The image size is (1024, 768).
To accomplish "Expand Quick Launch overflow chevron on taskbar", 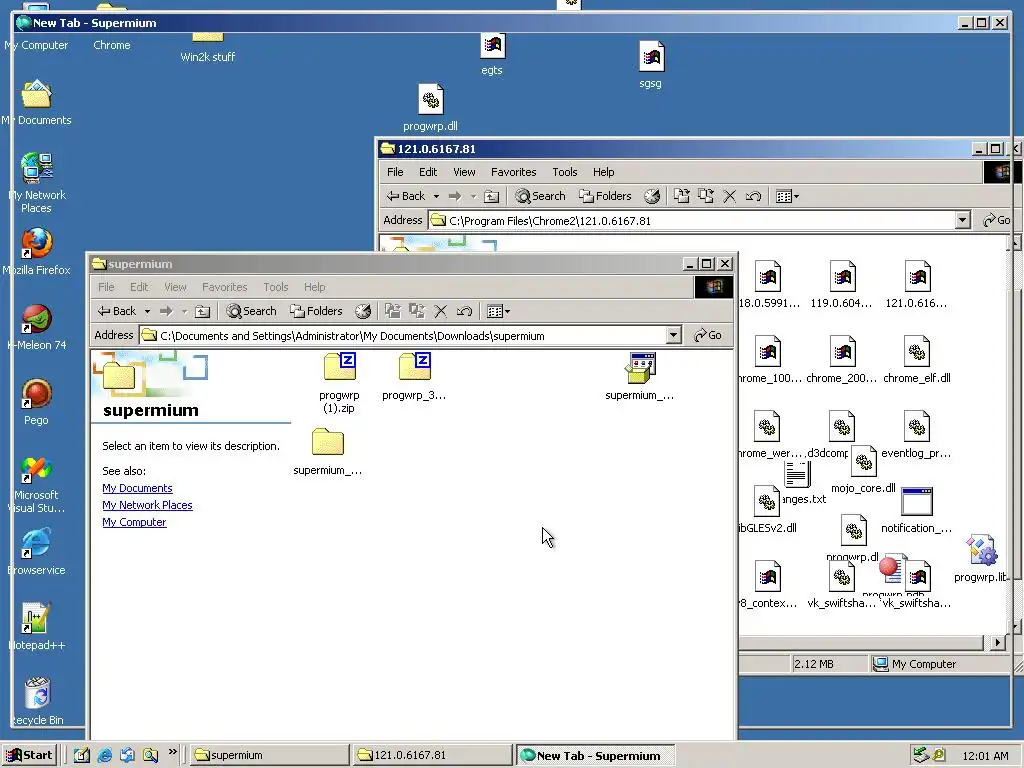I will point(172,752).
